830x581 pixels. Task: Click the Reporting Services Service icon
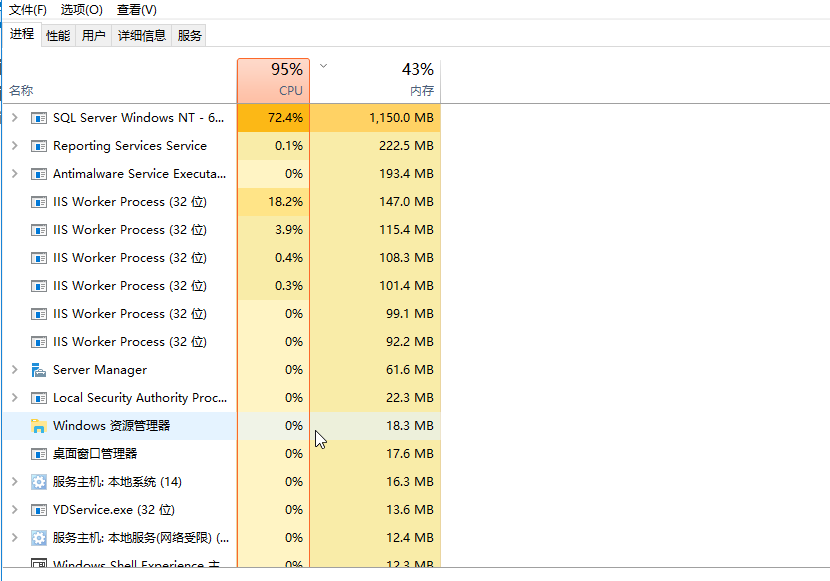(39, 146)
